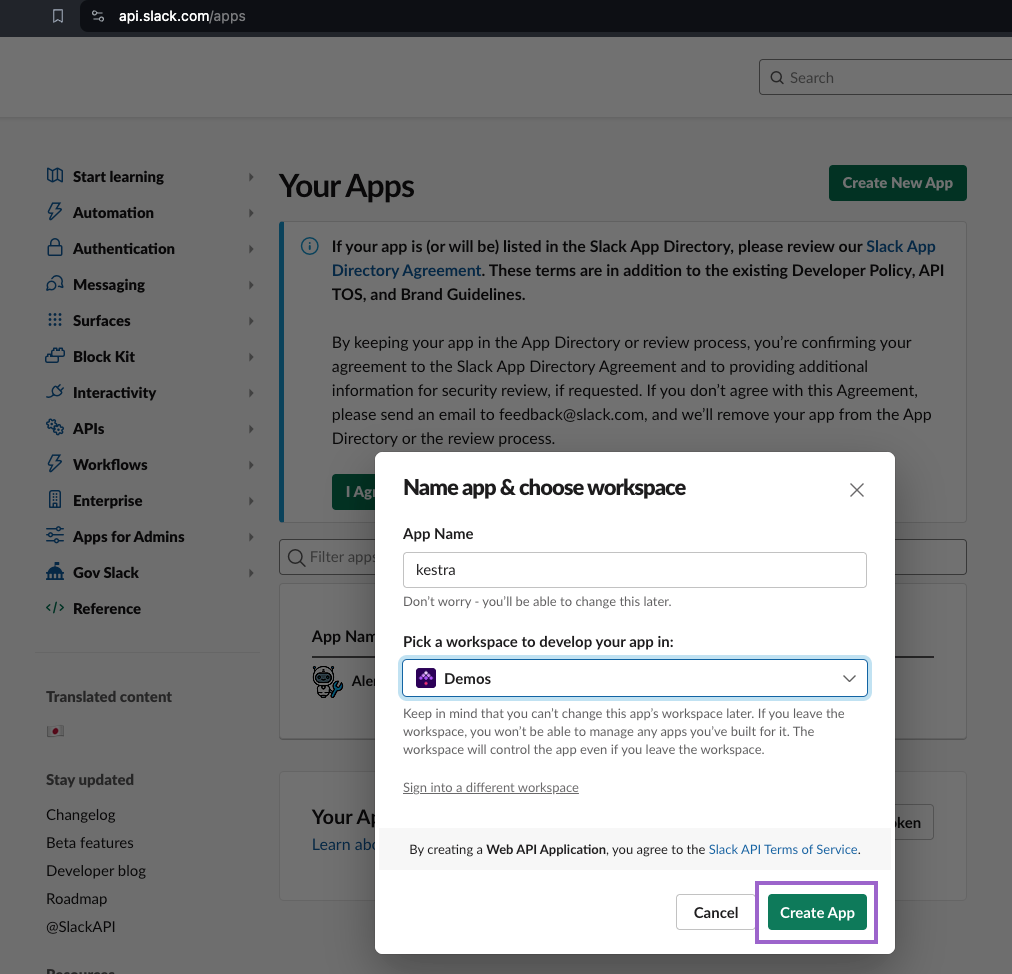Expand the Enterprise sidebar section arrow
The image size is (1012, 974).
click(x=251, y=501)
